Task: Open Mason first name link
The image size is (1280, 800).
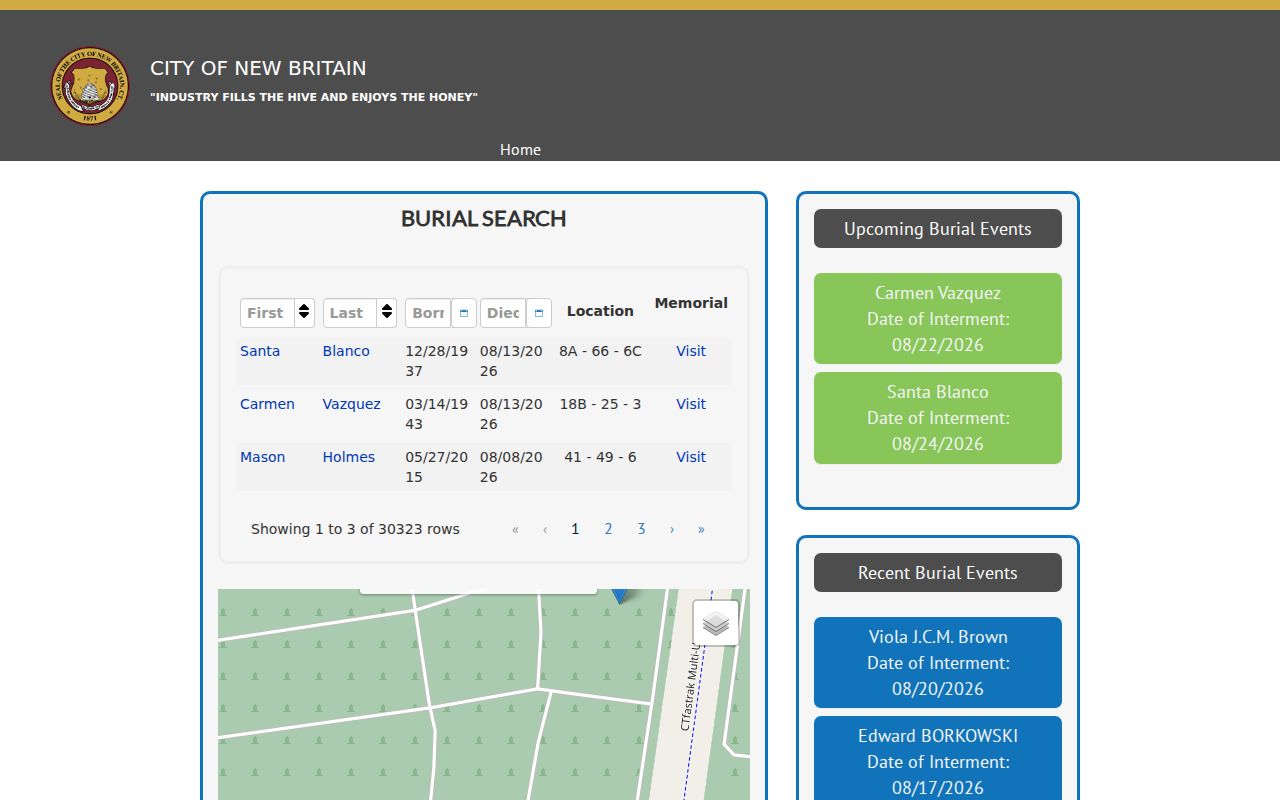Action: pyautogui.click(x=262, y=457)
